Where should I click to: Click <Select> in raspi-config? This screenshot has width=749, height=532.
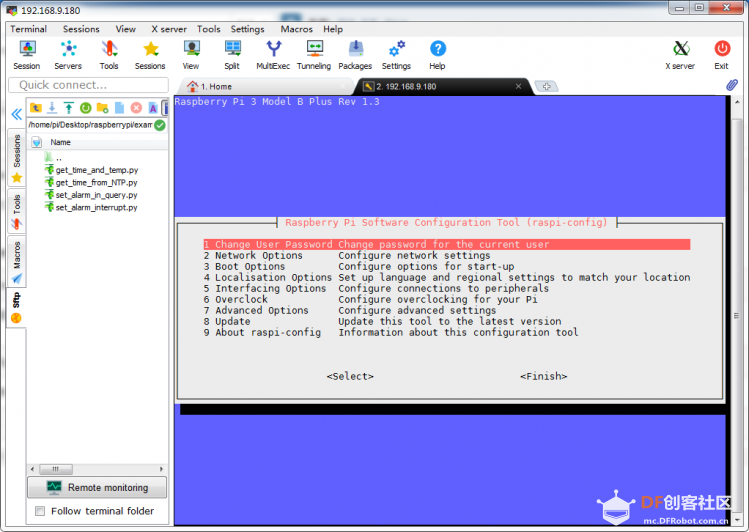point(350,376)
